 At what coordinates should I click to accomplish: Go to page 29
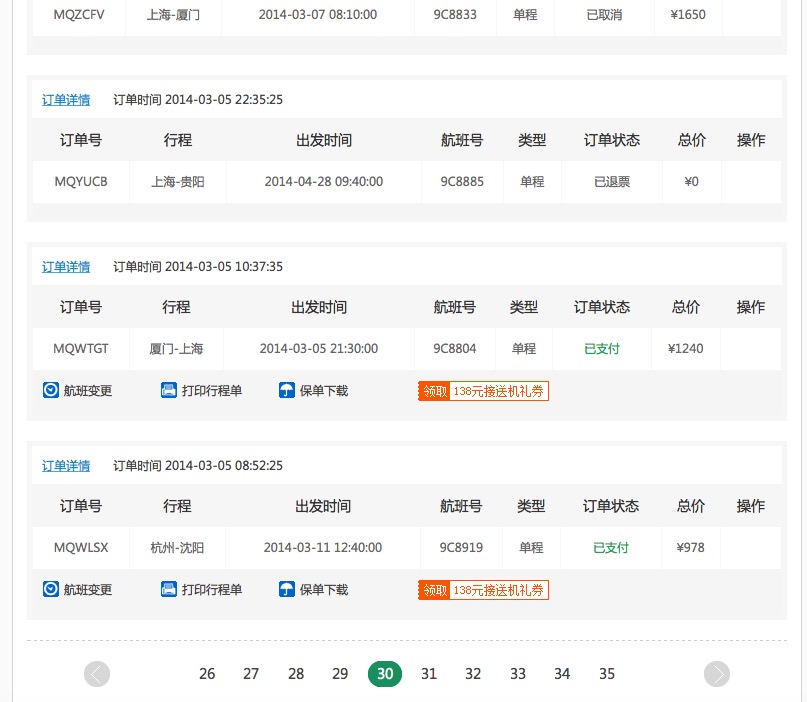coord(340,674)
